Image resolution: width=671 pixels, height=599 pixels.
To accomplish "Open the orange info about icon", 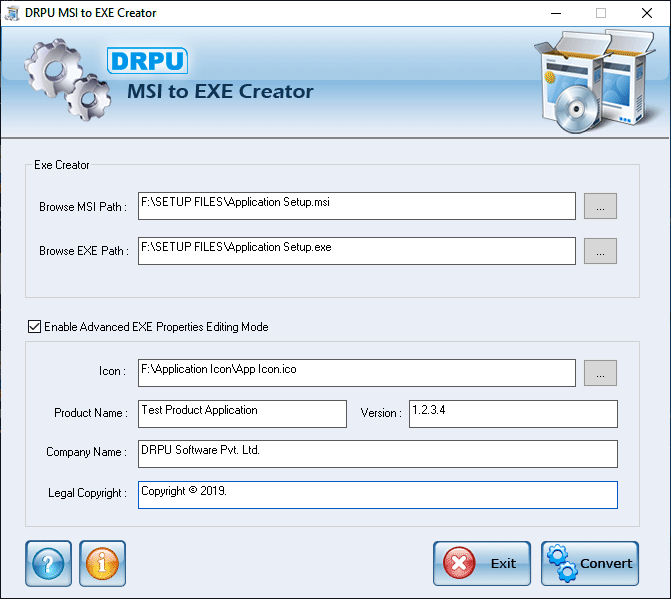I will pyautogui.click(x=102, y=563).
